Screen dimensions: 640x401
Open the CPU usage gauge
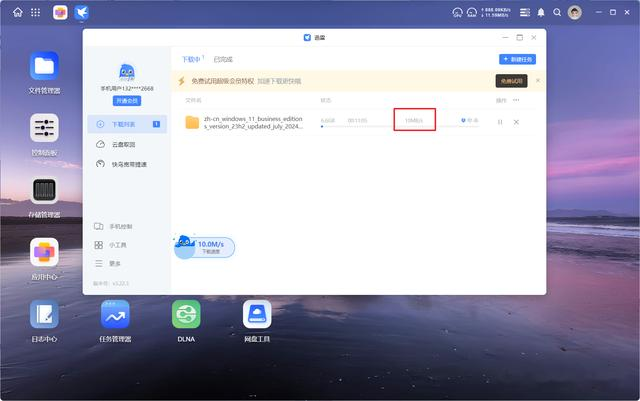click(x=458, y=13)
